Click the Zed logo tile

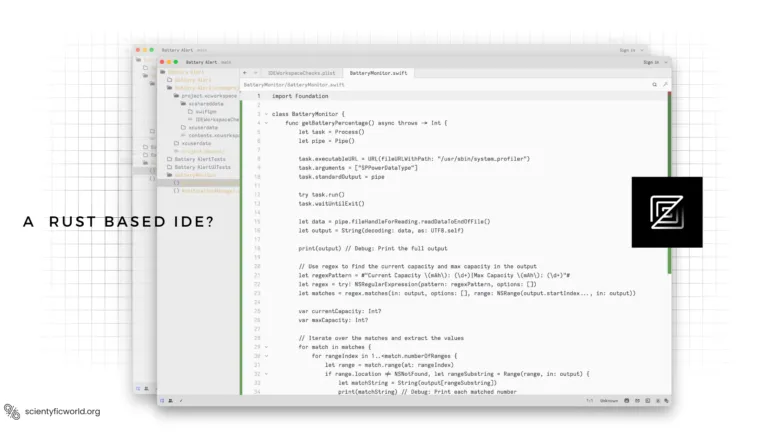667,212
